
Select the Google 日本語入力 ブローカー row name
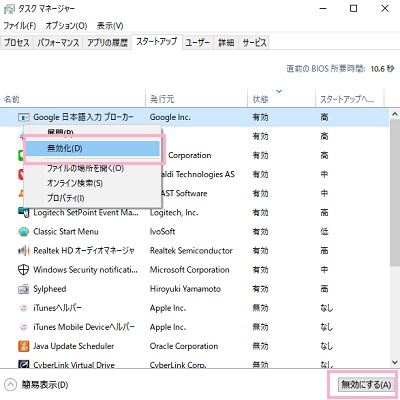click(83, 117)
